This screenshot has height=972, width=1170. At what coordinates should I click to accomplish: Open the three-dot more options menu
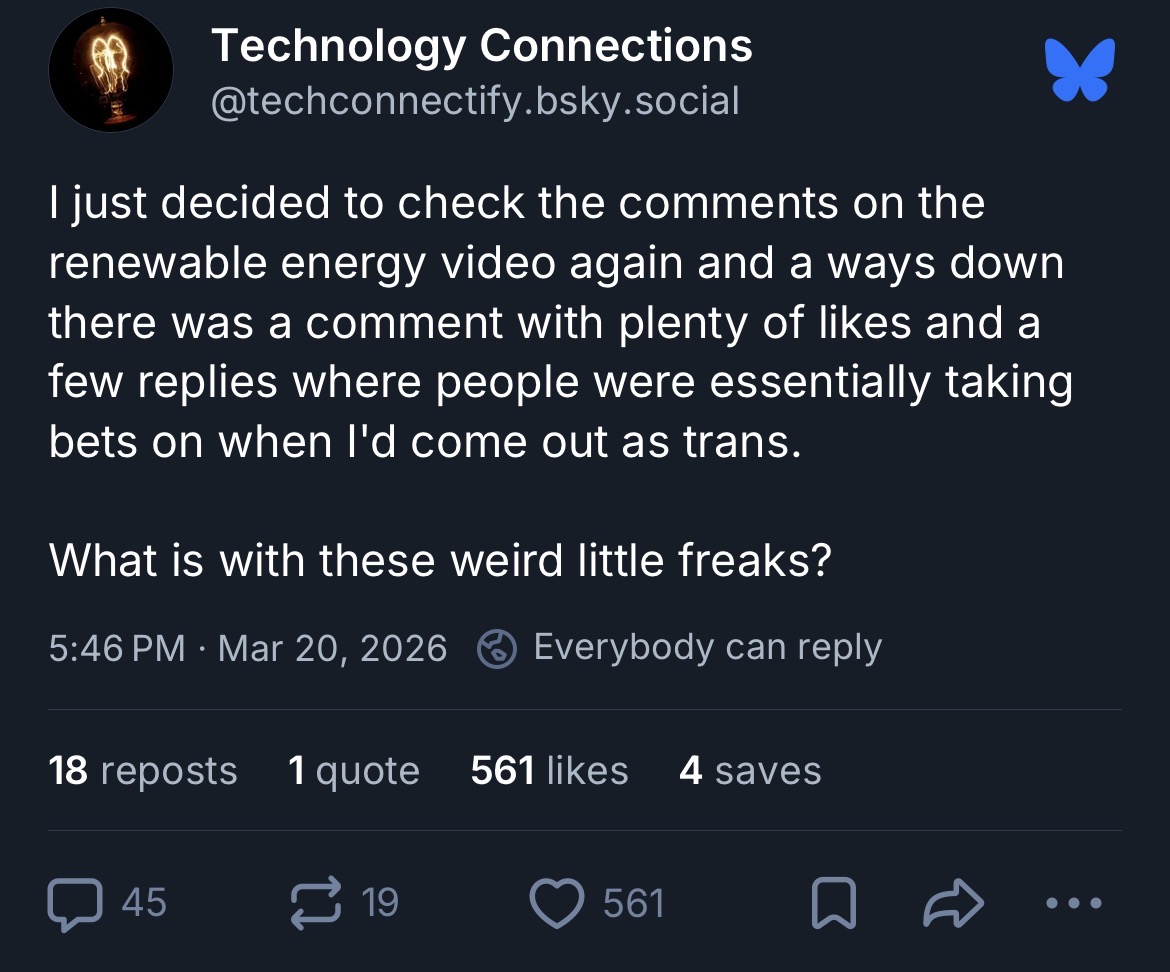[1074, 903]
